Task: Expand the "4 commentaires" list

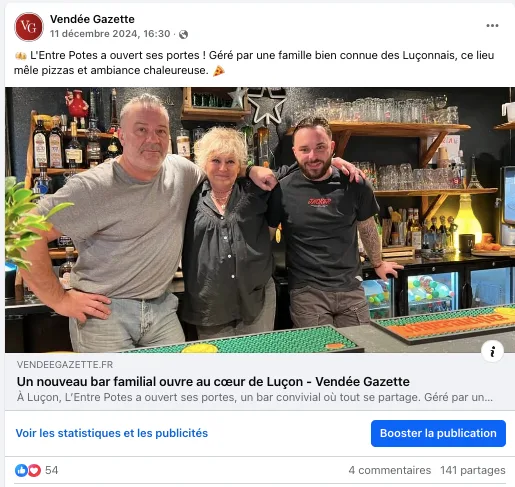Action: pos(390,470)
